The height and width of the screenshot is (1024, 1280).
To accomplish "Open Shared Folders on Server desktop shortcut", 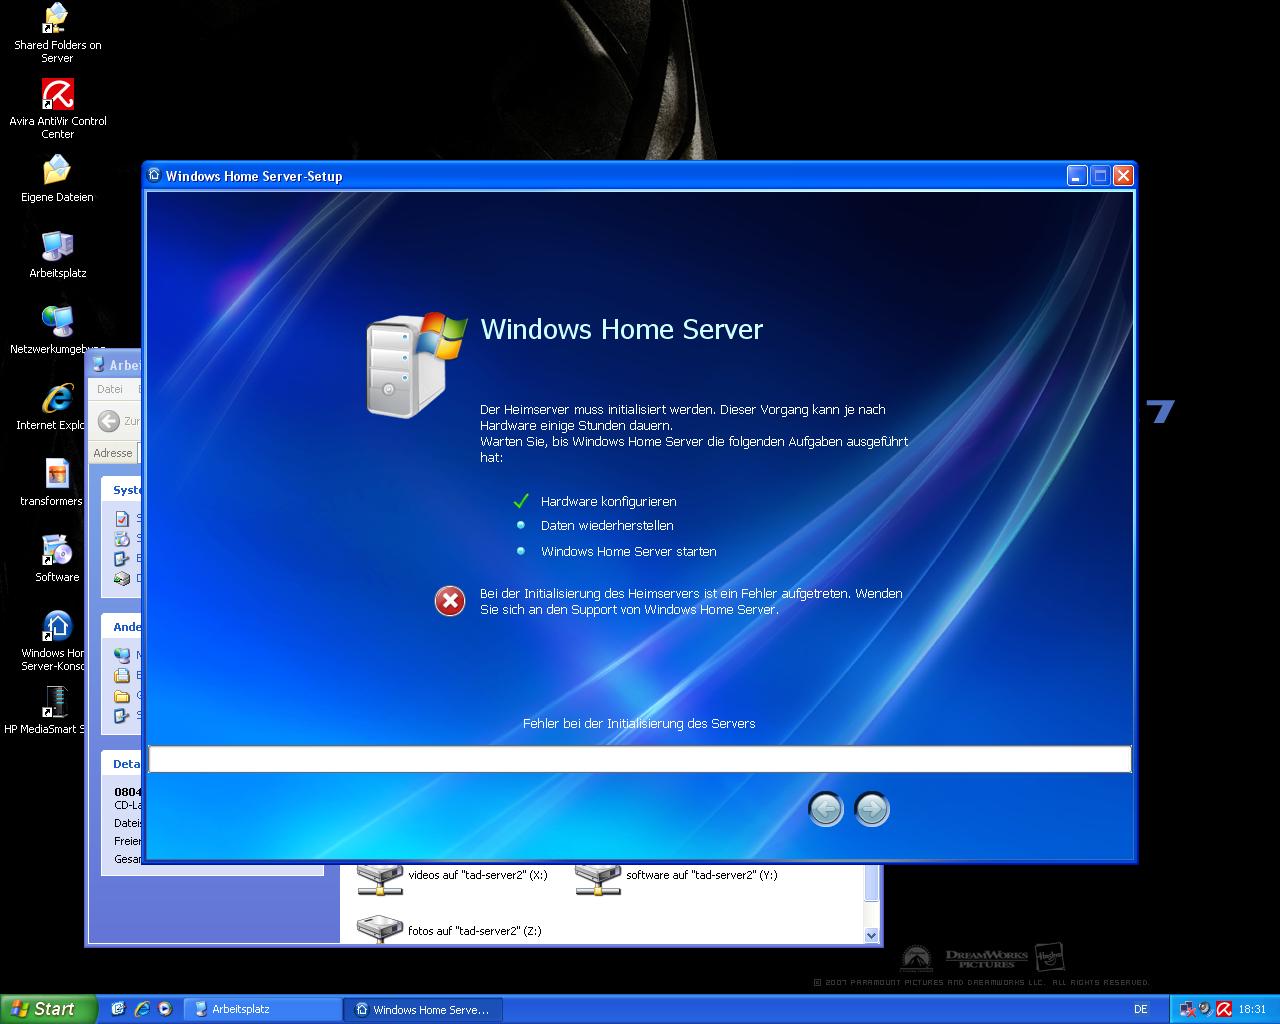I will click(x=57, y=34).
